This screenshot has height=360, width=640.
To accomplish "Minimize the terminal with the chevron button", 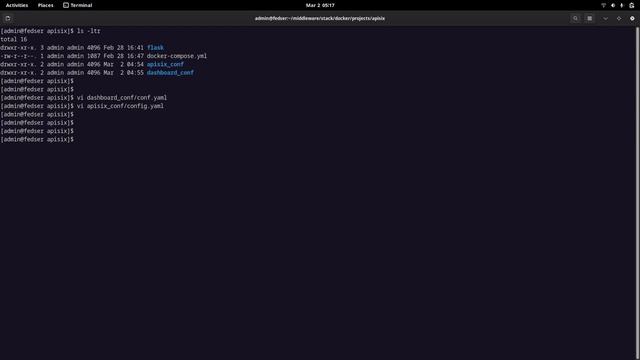I will 605,18.
